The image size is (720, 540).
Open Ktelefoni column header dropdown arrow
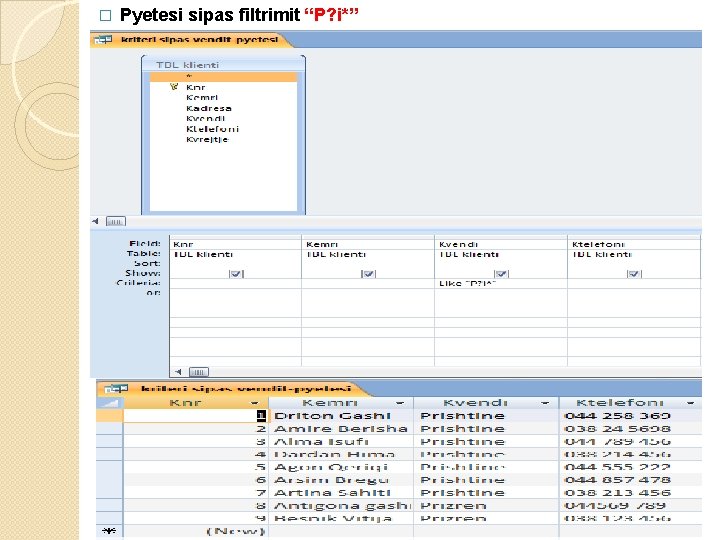click(690, 403)
